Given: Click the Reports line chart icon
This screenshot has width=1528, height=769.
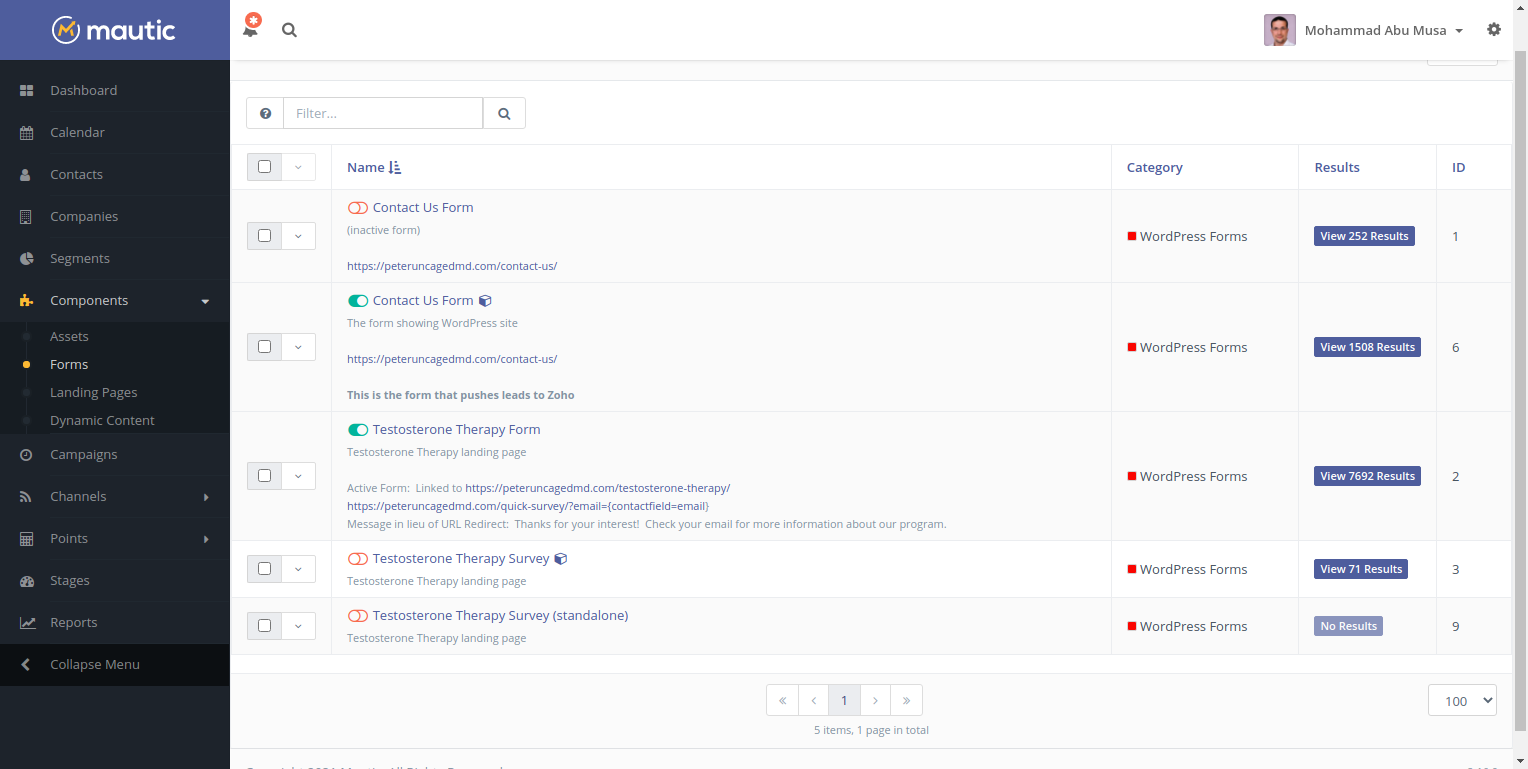Looking at the screenshot, I should pos(27,622).
